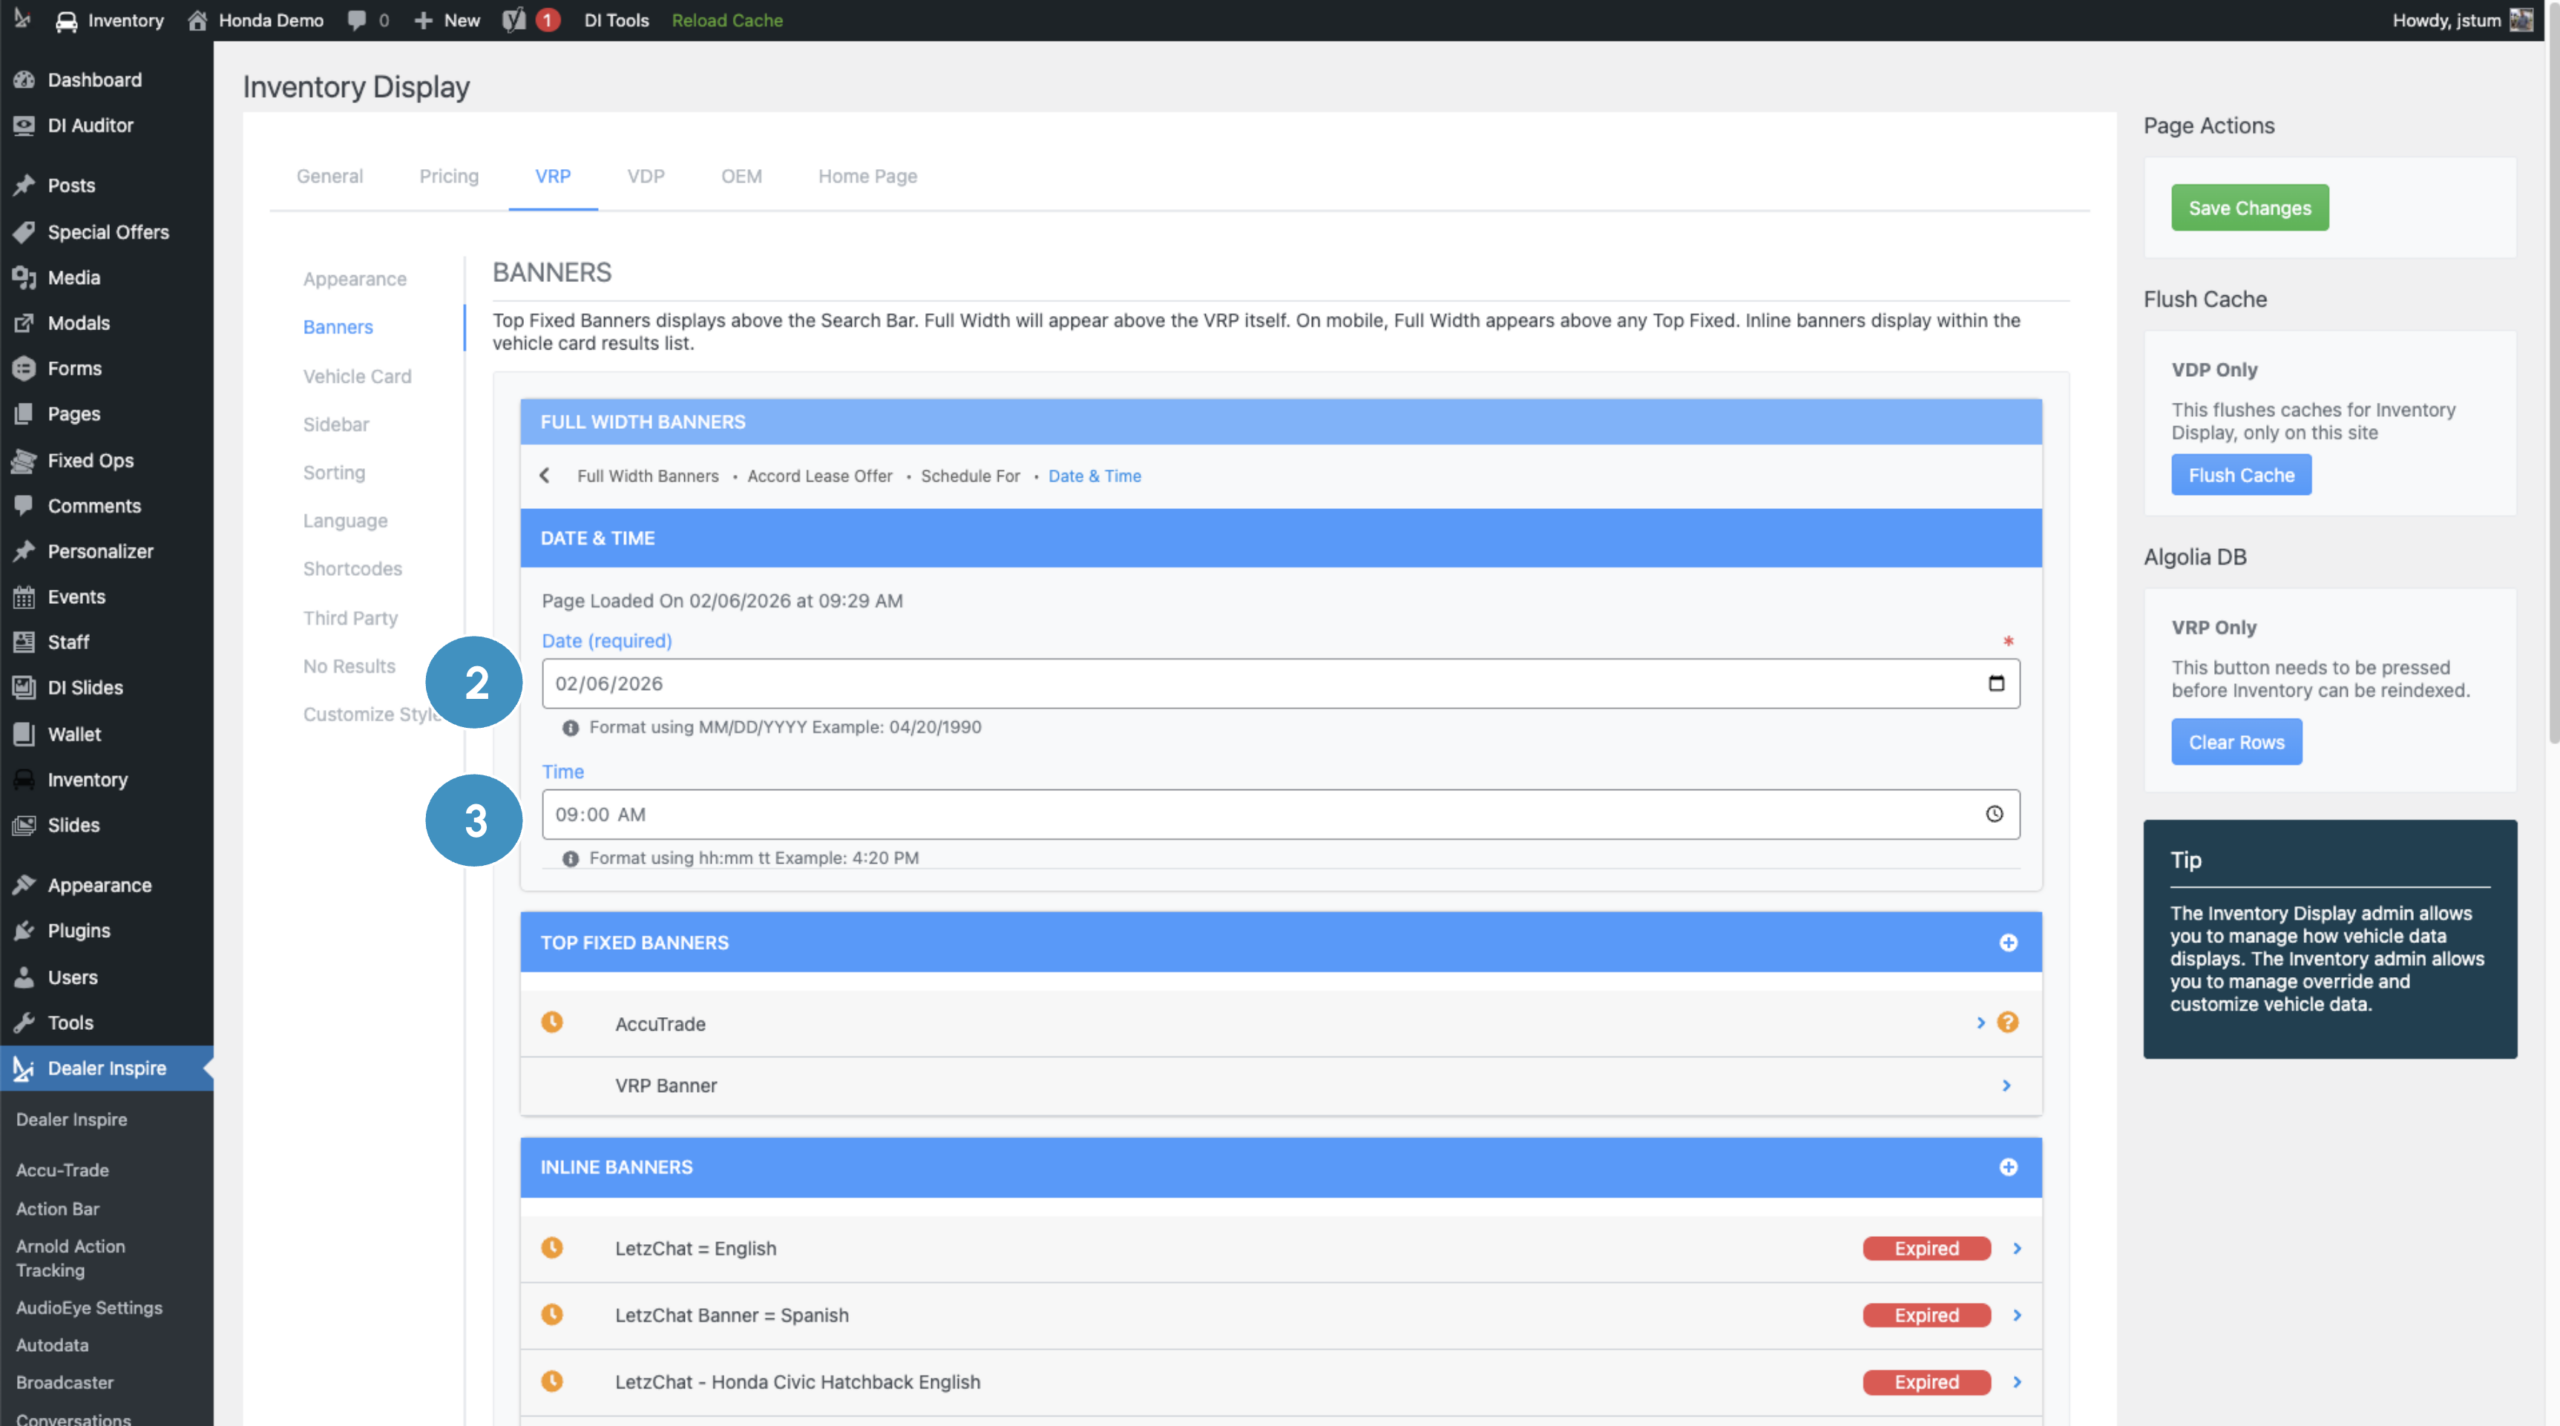This screenshot has height=1426, width=2560.
Task: Click breadcrumb back arrow
Action: point(545,476)
